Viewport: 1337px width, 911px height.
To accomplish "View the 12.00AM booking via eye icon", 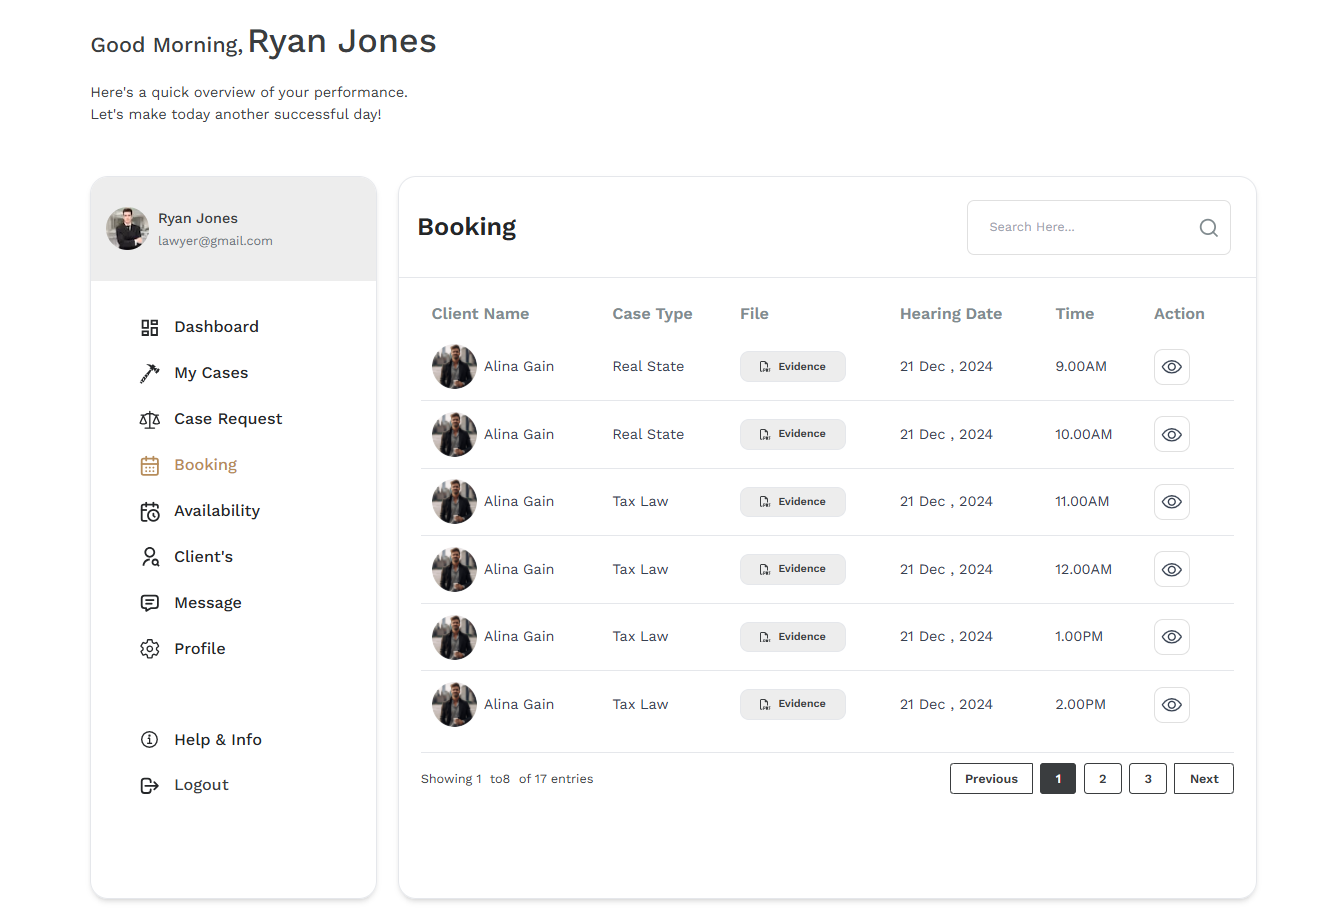I will (x=1172, y=570).
